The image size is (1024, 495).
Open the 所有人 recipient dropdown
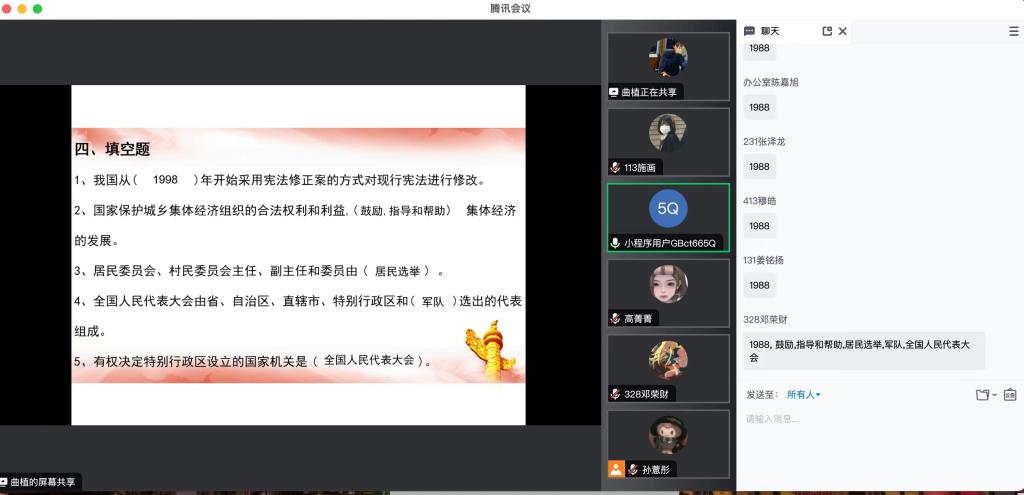tap(803, 395)
